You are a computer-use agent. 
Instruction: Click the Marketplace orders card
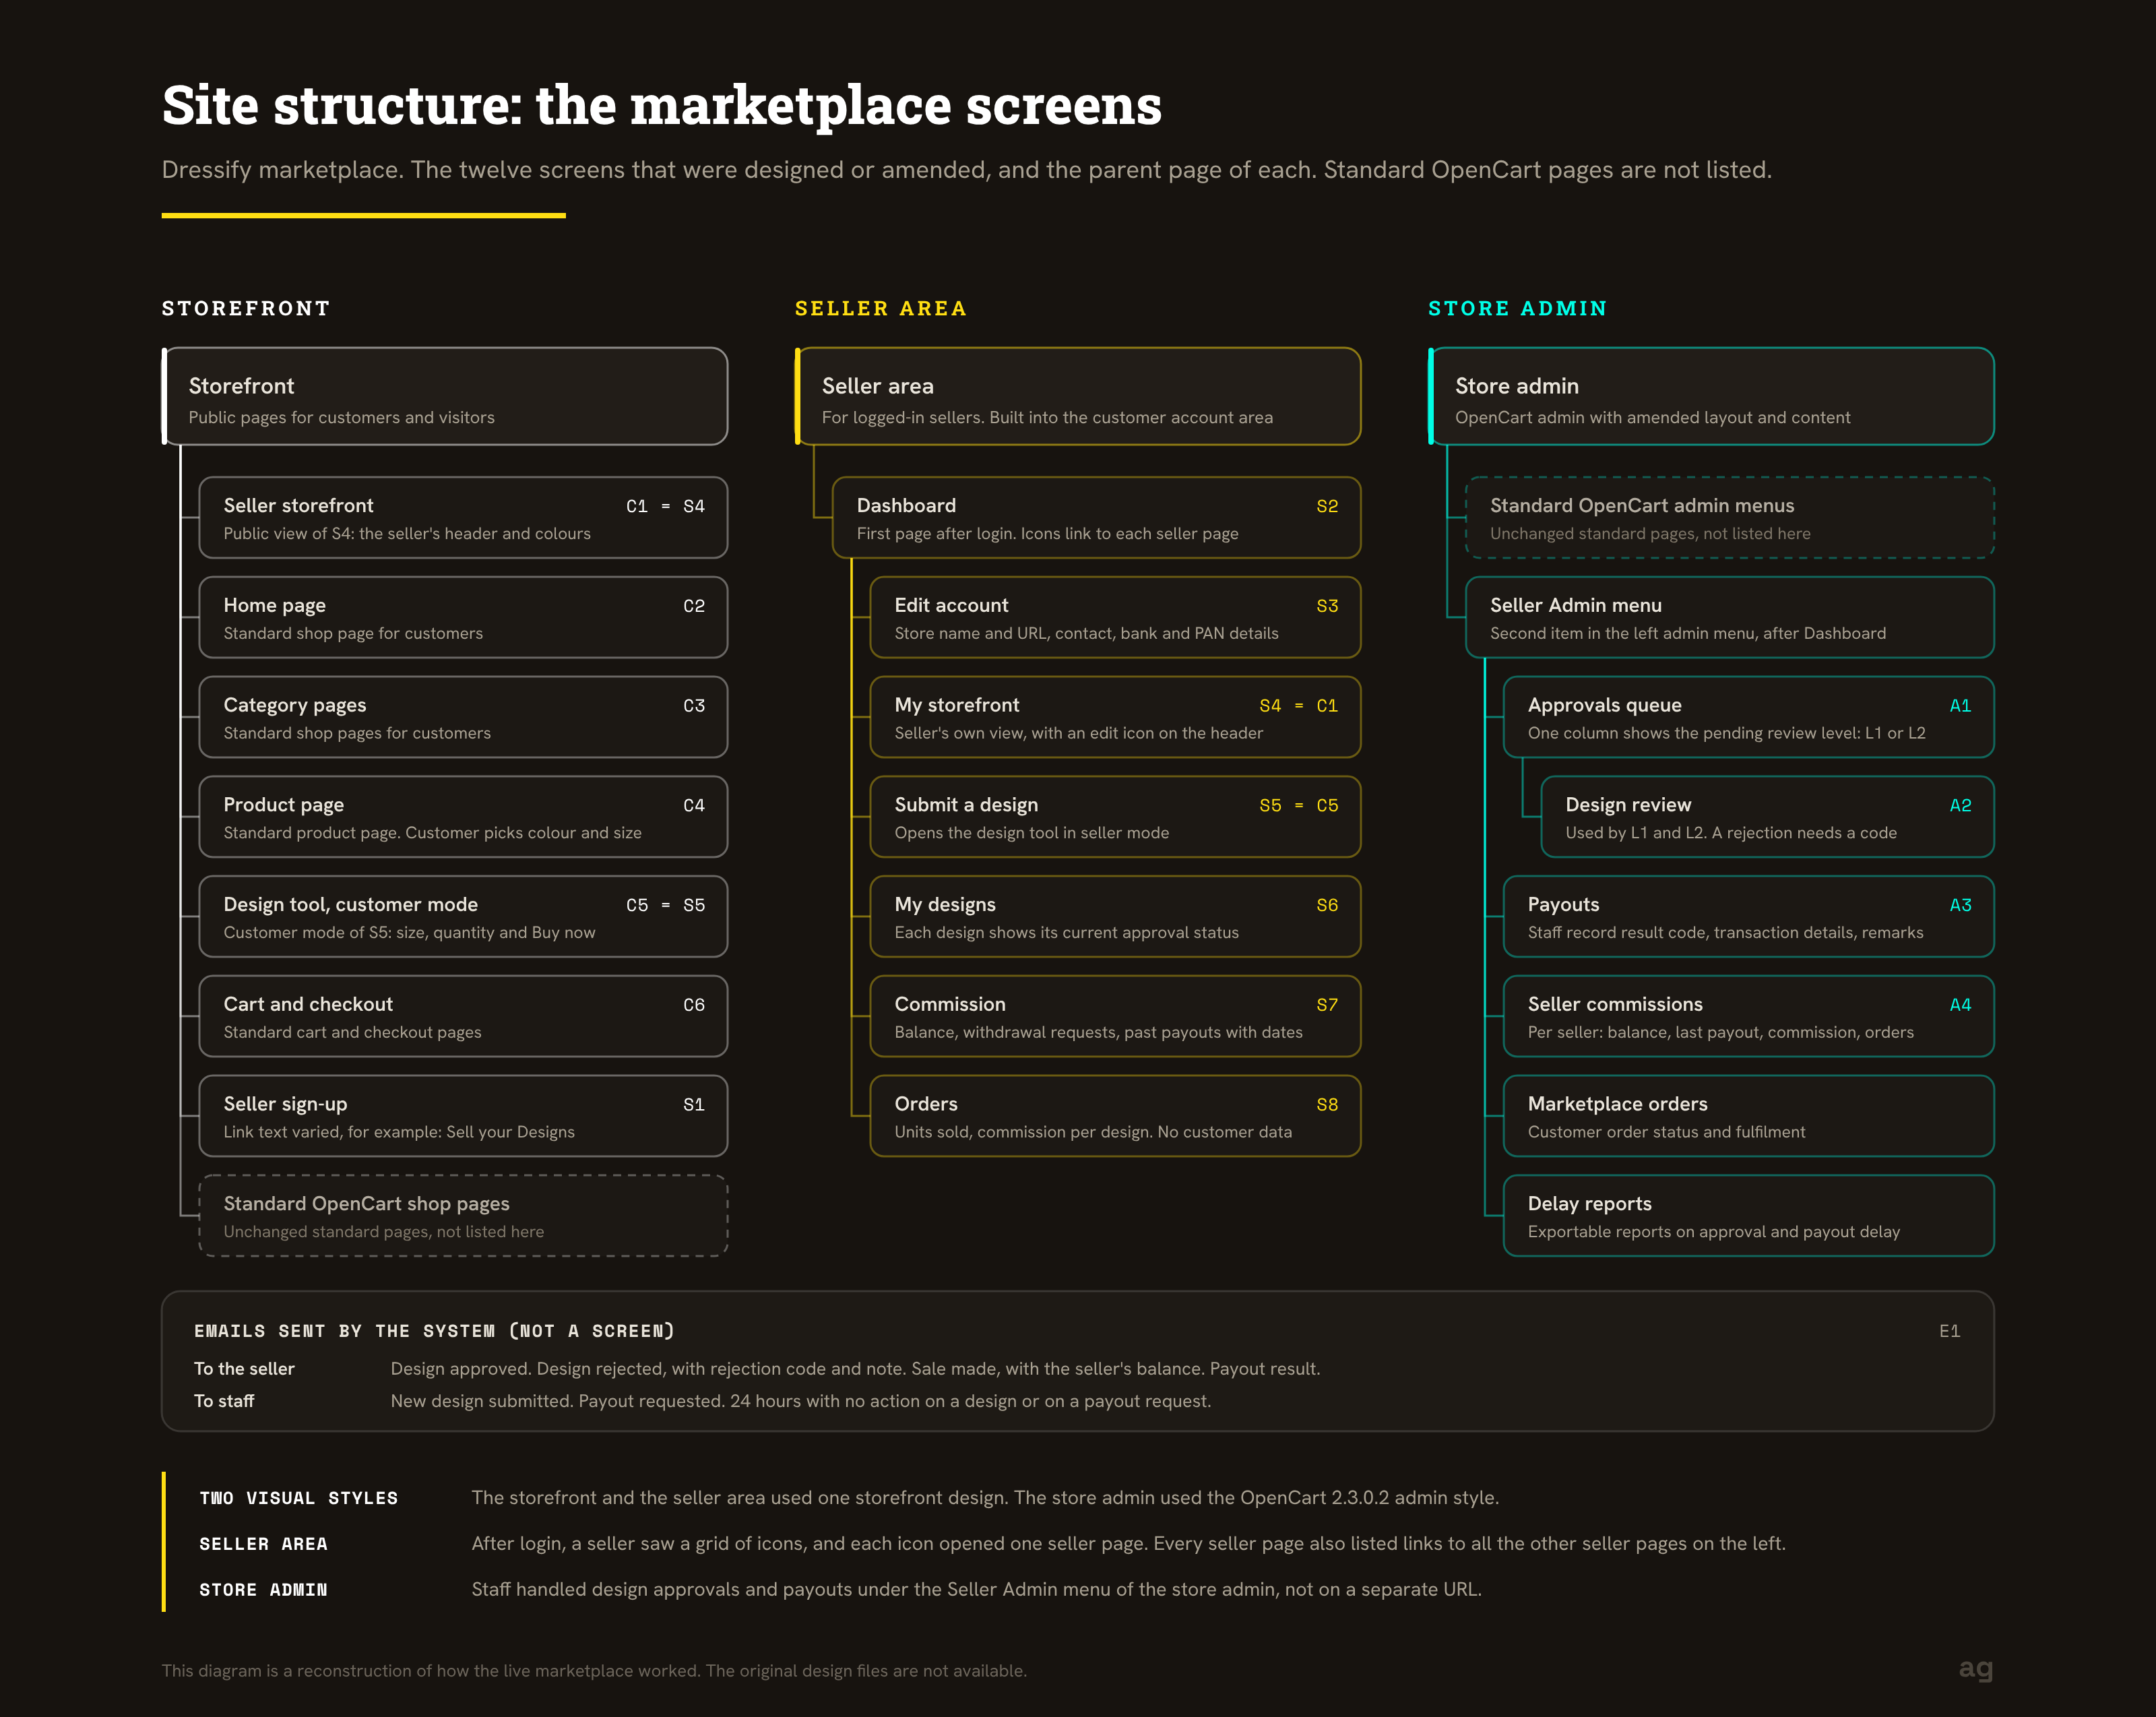(x=1749, y=1116)
